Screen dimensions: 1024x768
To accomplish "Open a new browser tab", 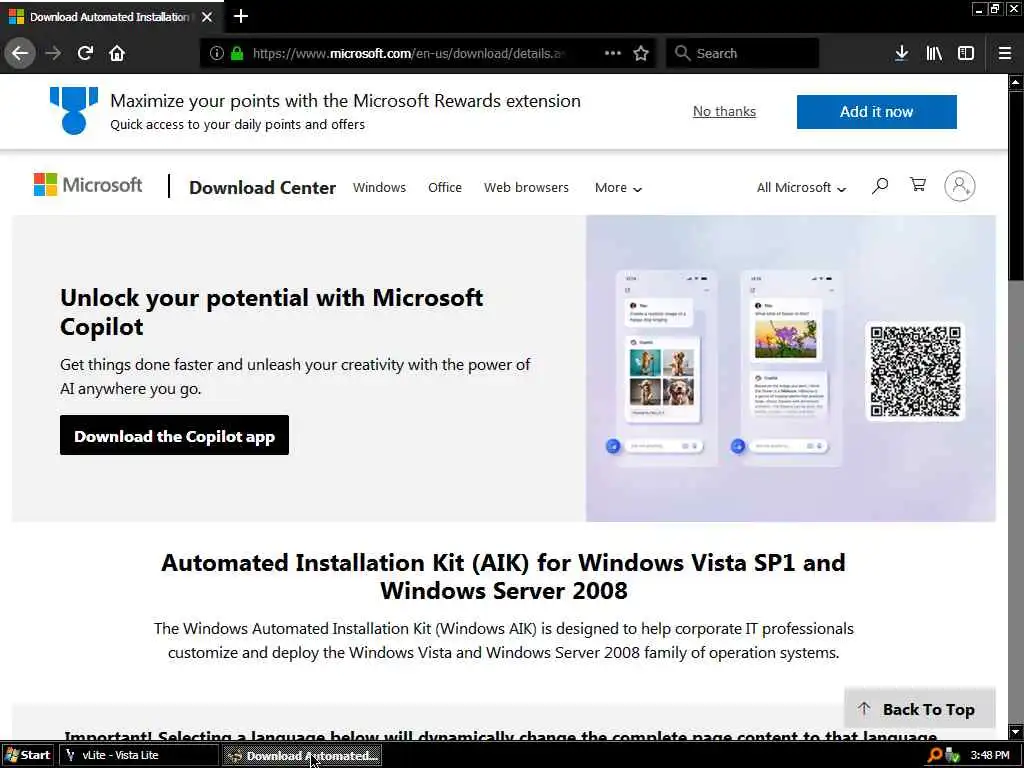I will coord(240,16).
